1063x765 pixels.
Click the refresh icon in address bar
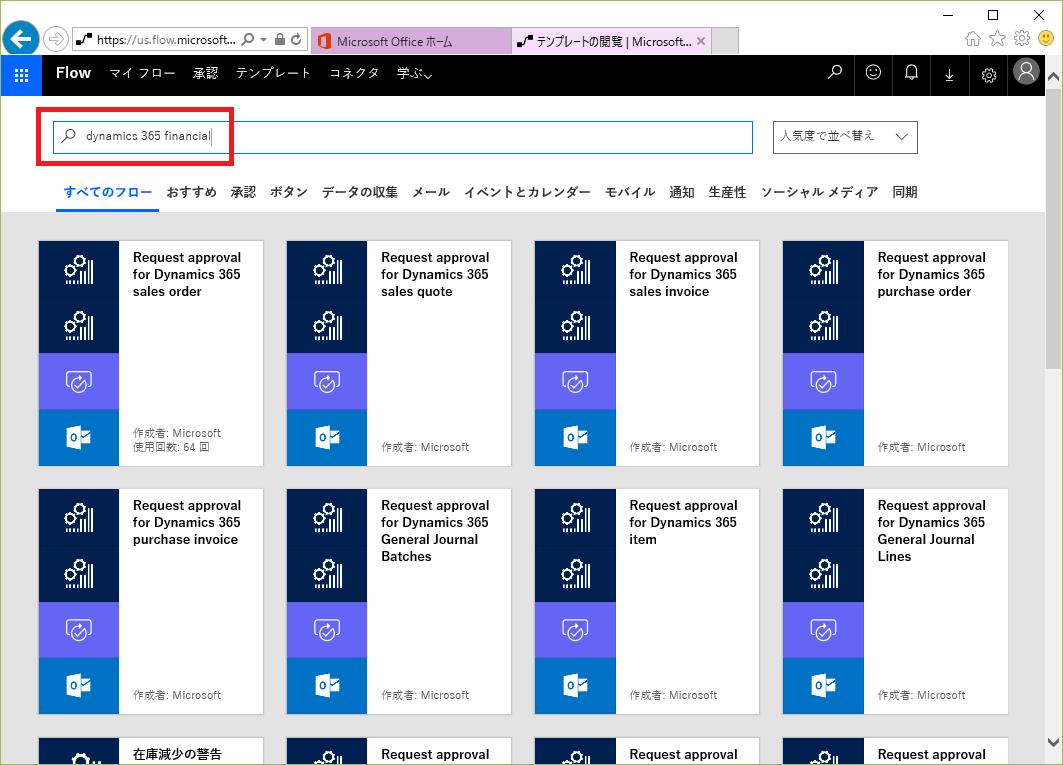coord(296,39)
